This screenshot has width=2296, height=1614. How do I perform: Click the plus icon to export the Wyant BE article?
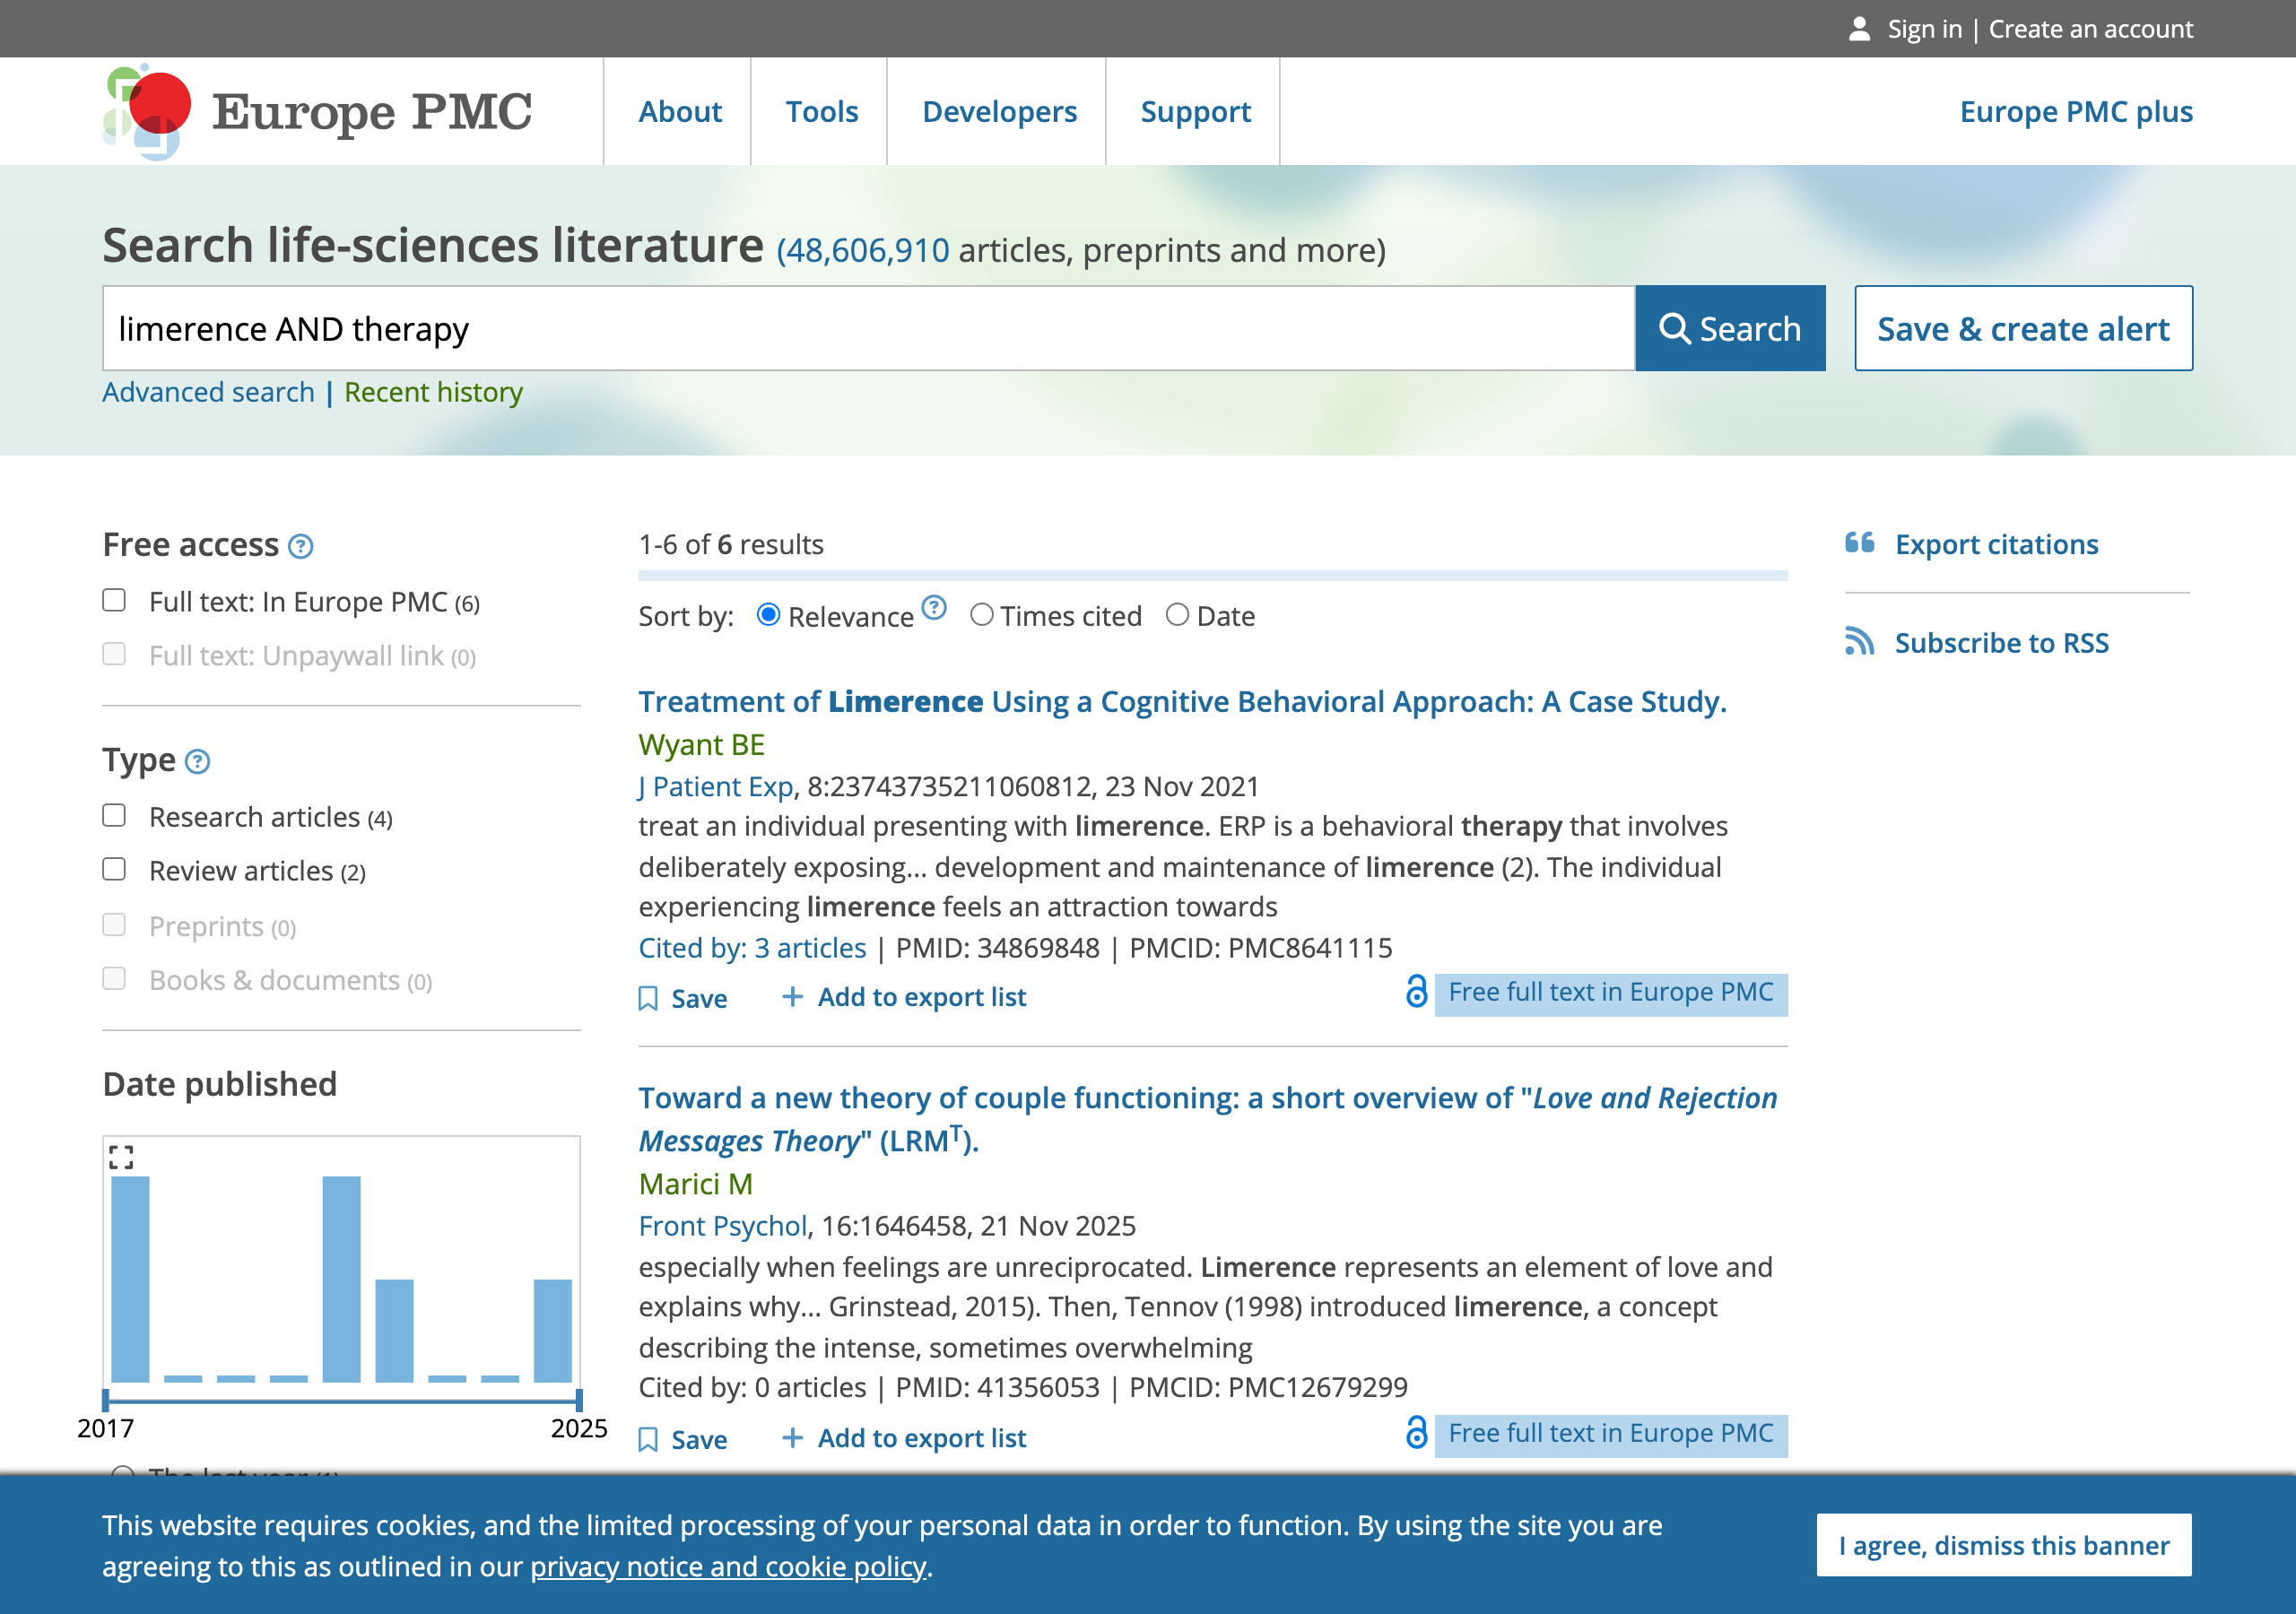[x=792, y=996]
